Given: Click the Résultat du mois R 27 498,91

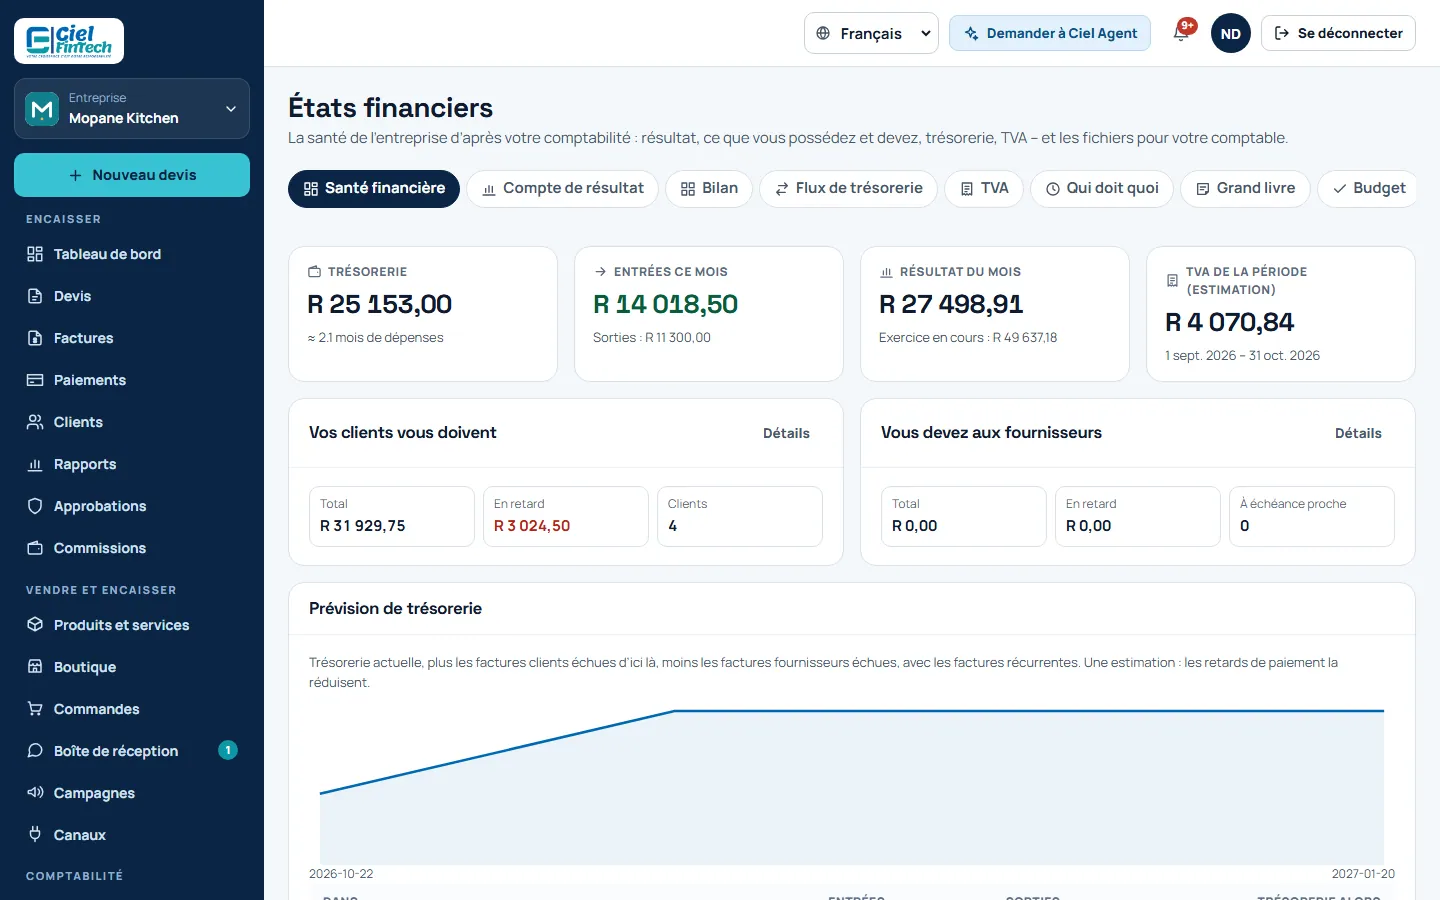Looking at the screenshot, I should (x=951, y=304).
